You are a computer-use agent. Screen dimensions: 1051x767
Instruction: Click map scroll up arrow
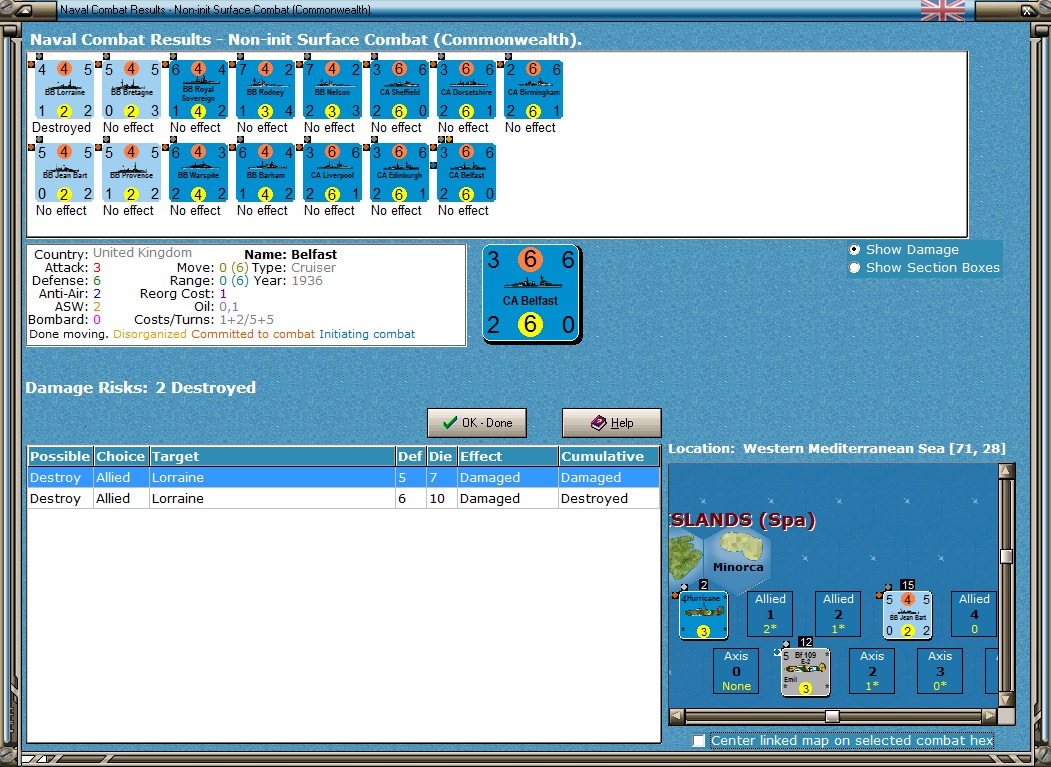tap(1006, 471)
